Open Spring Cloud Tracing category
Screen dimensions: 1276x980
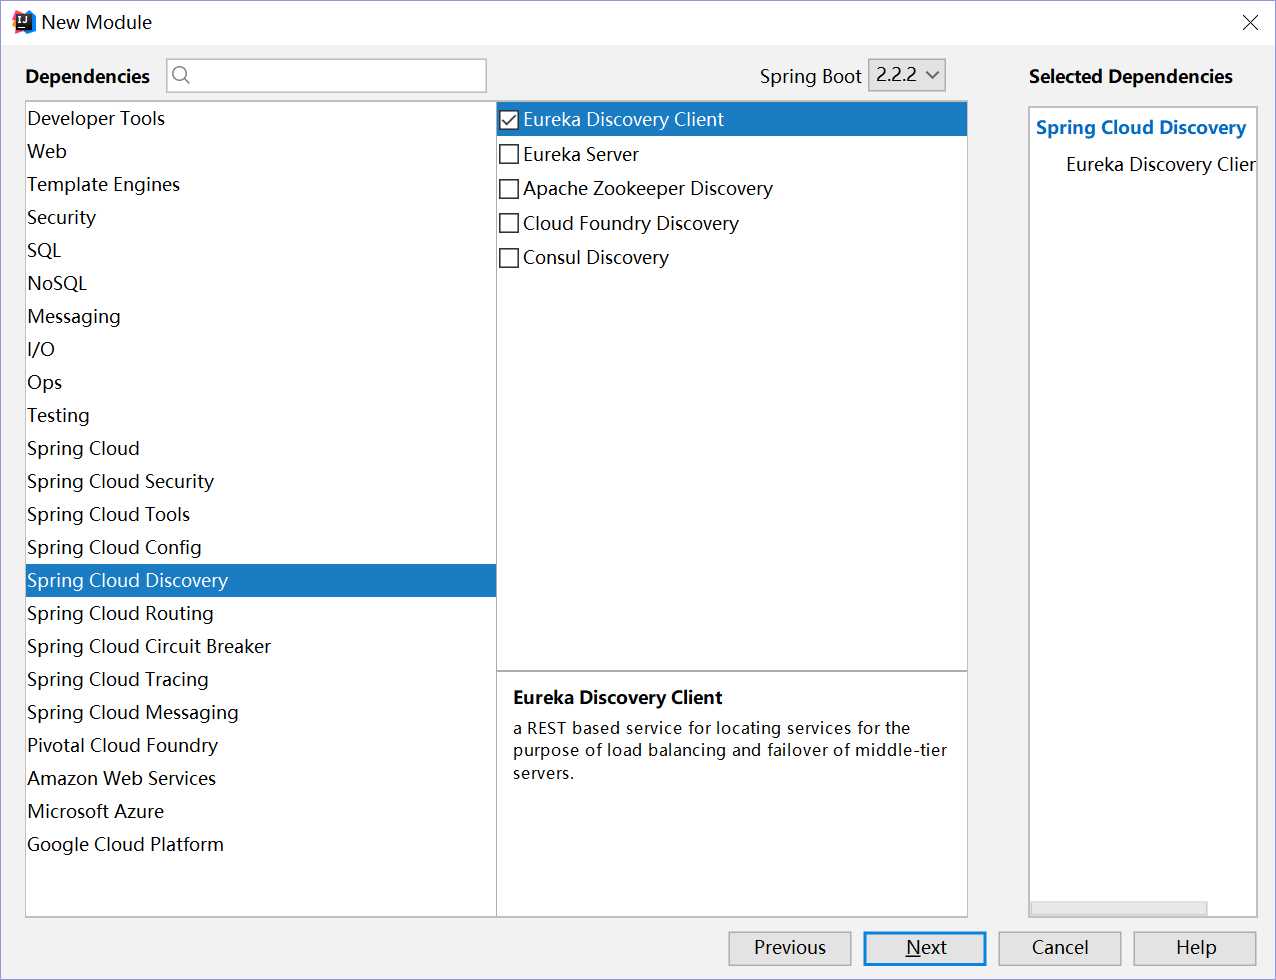pos(261,679)
